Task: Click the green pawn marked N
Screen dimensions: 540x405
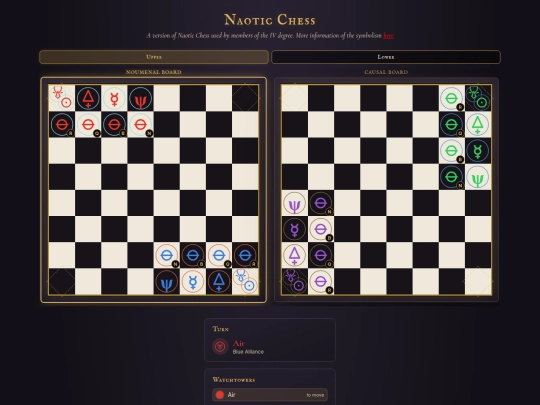Action: 451,177
